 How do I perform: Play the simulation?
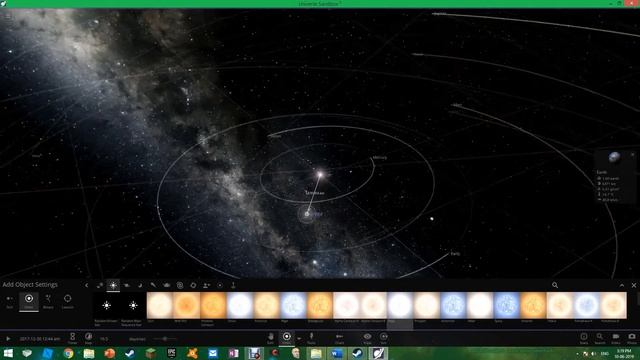(8, 338)
